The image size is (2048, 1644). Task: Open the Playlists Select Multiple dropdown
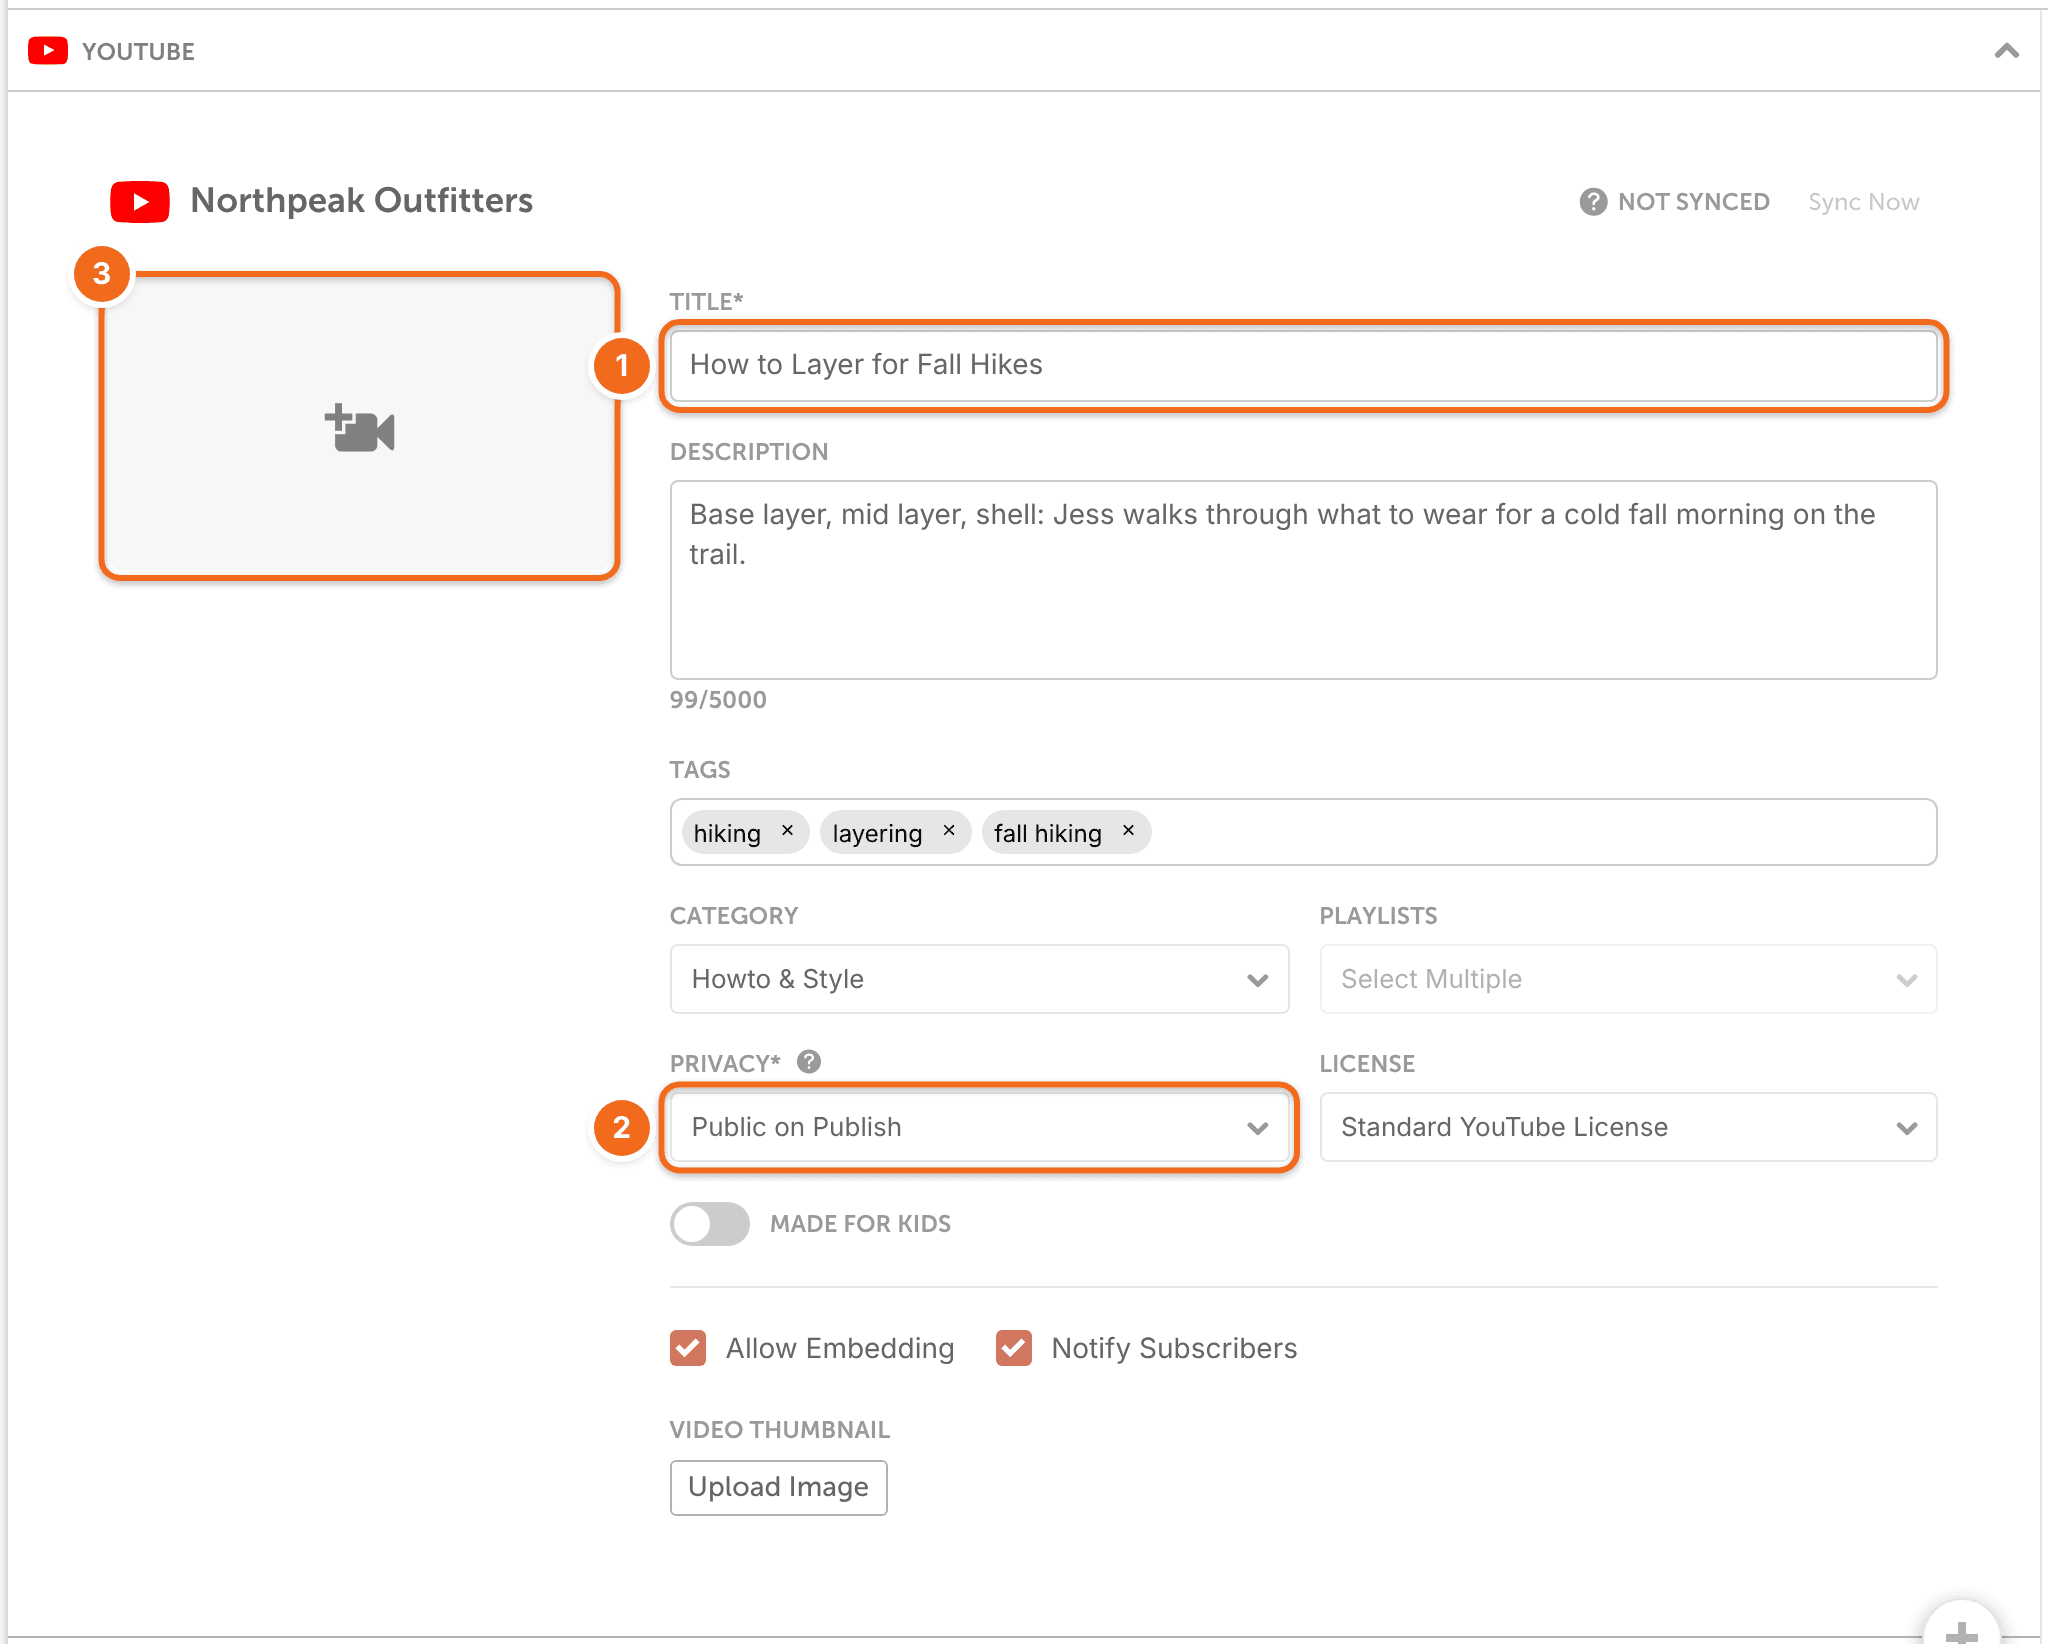point(1628,979)
